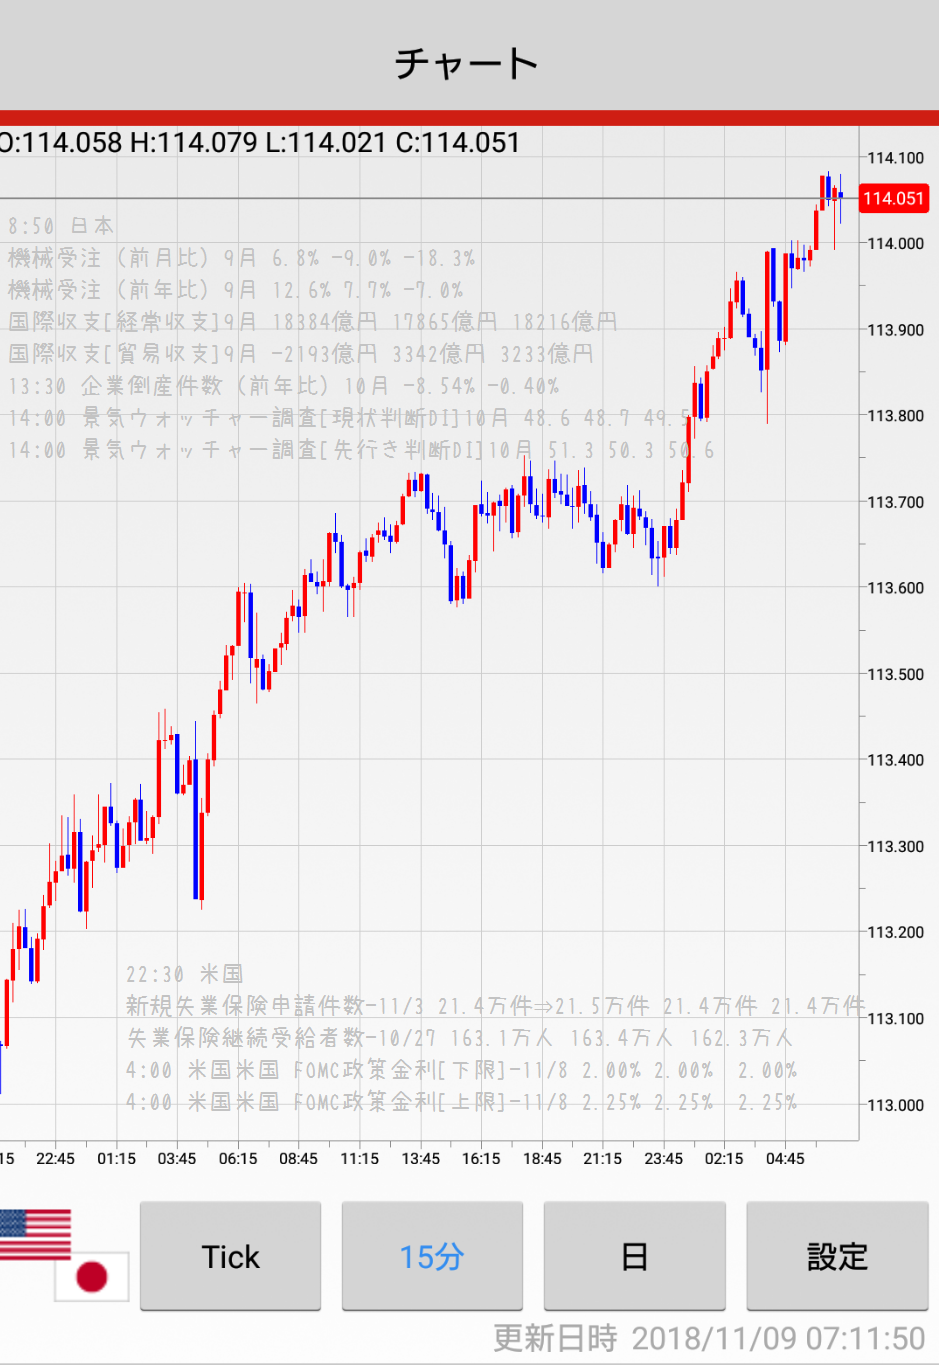Select the 04:45 time axis marker
Screen dimensions: 939x1365
pyautogui.click(x=785, y=1158)
